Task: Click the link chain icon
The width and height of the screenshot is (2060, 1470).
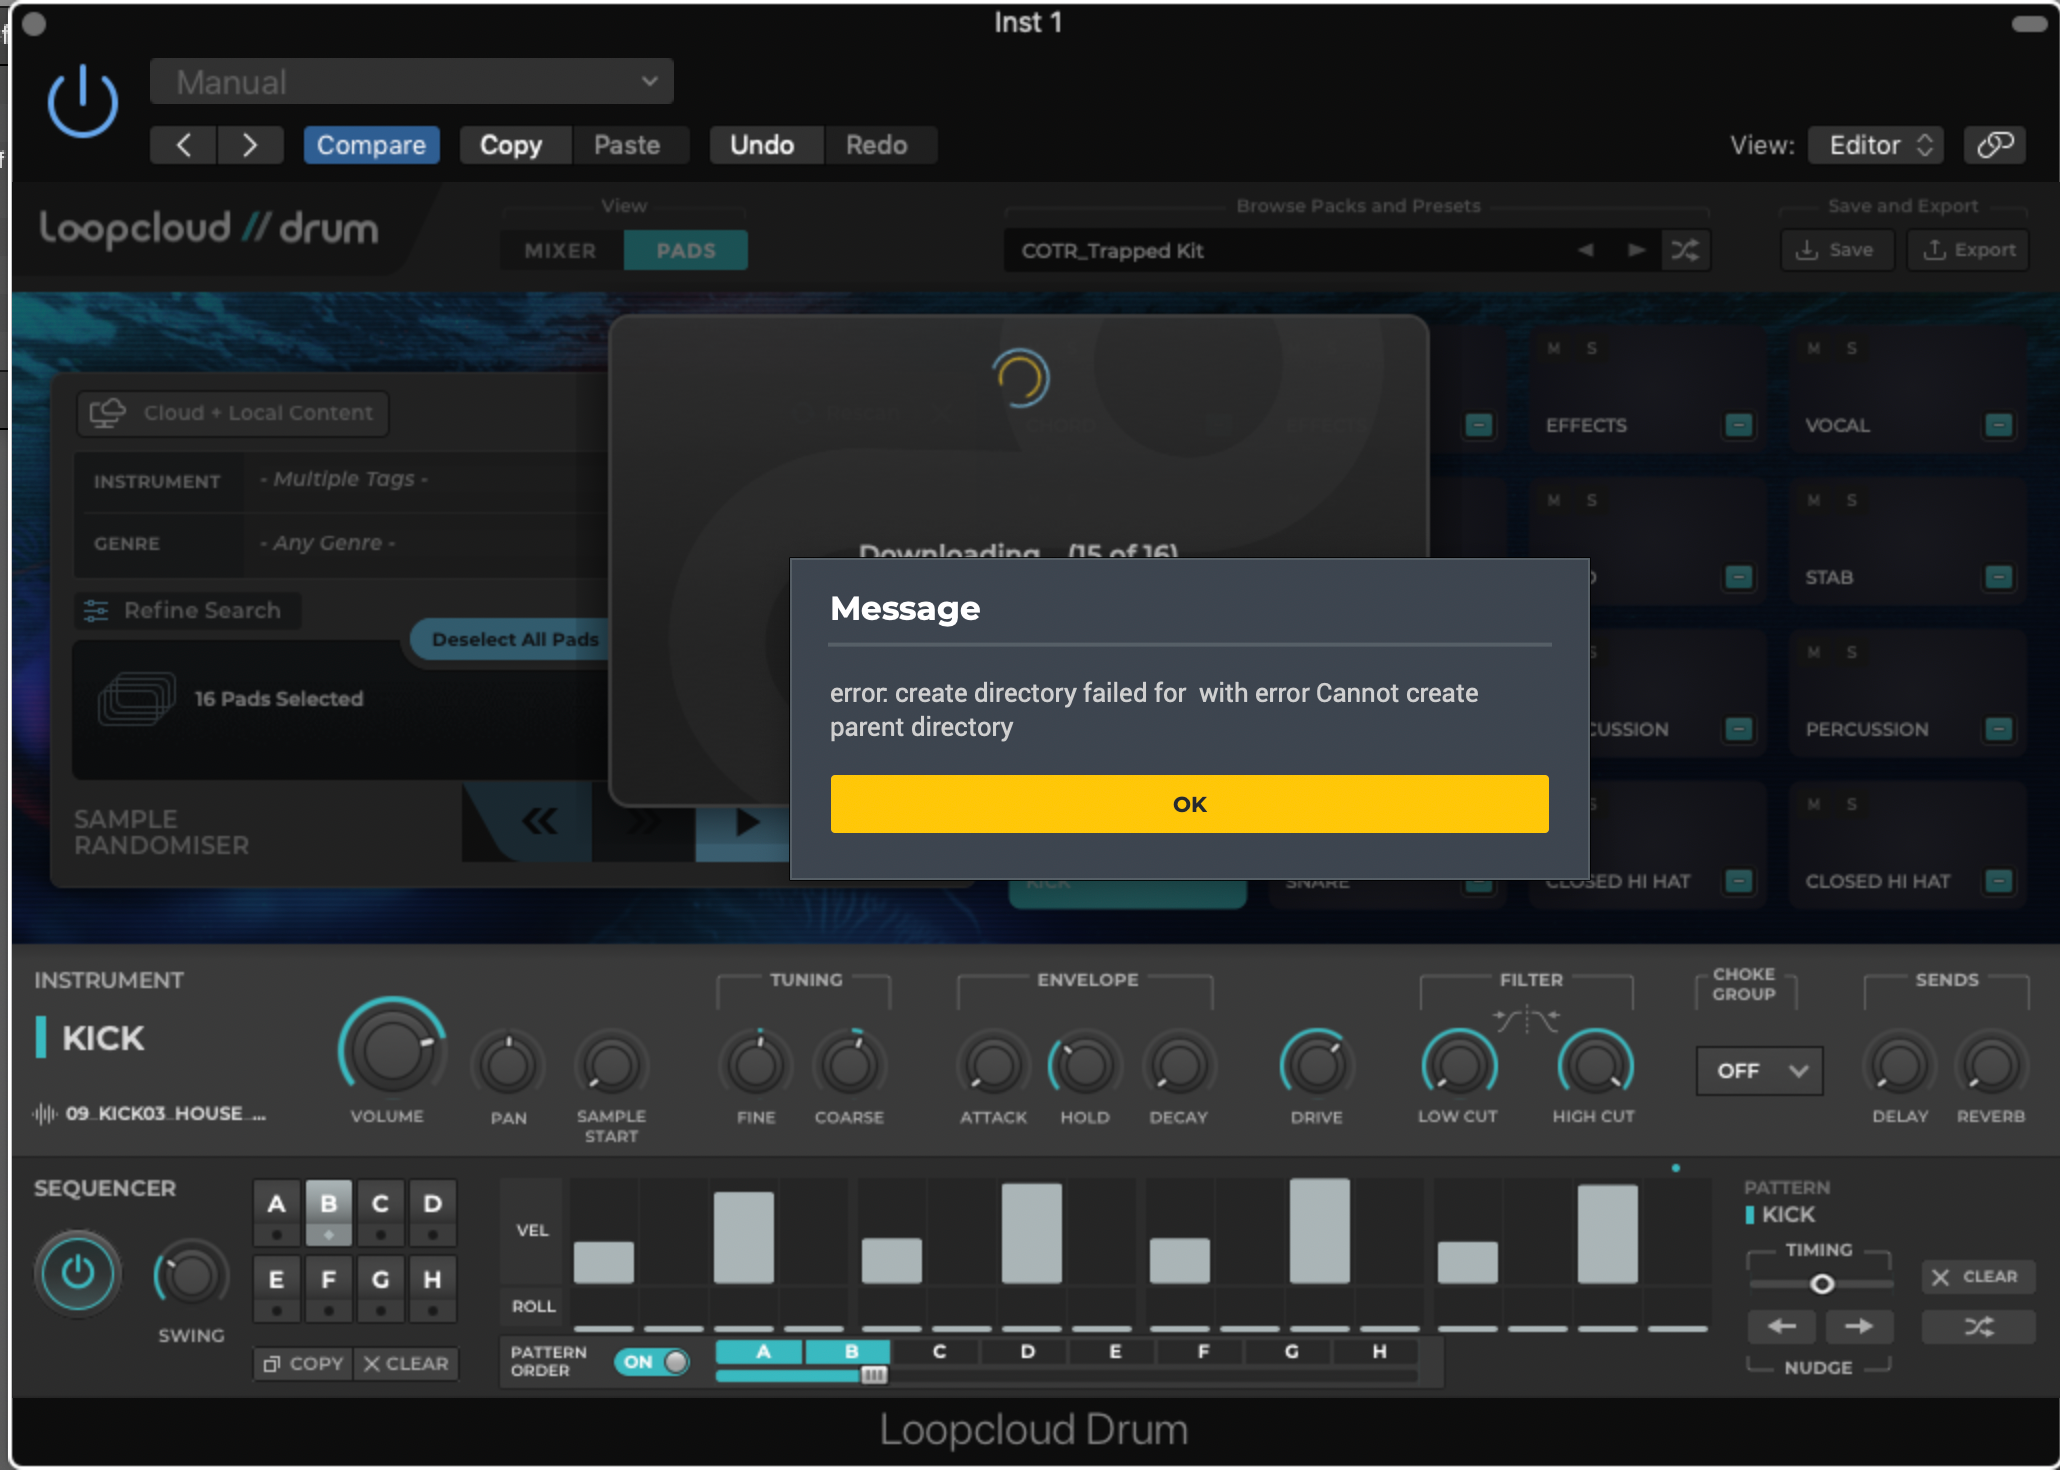Action: [1995, 146]
